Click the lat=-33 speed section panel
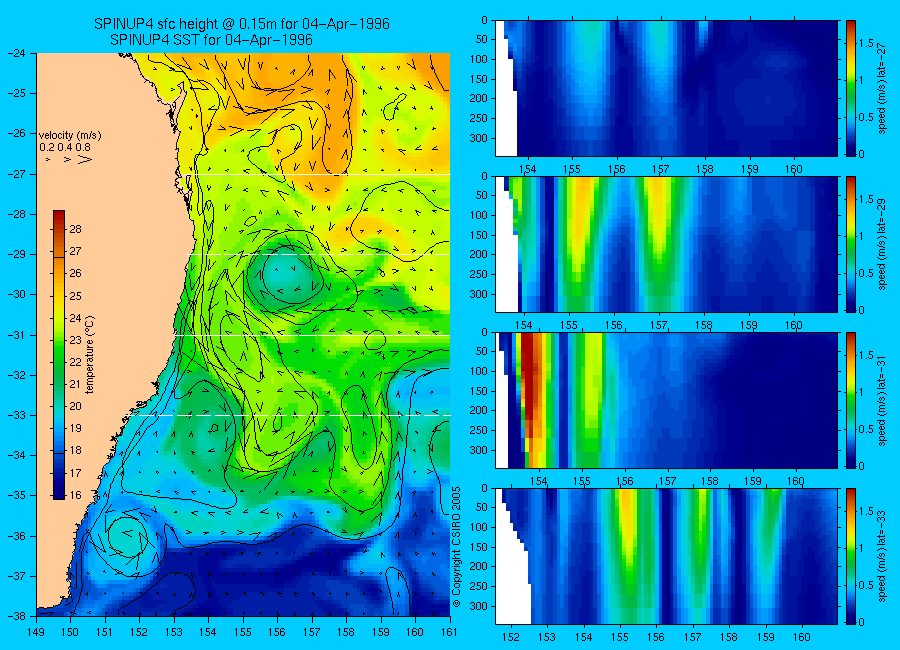900x650 pixels. pyautogui.click(x=666, y=556)
